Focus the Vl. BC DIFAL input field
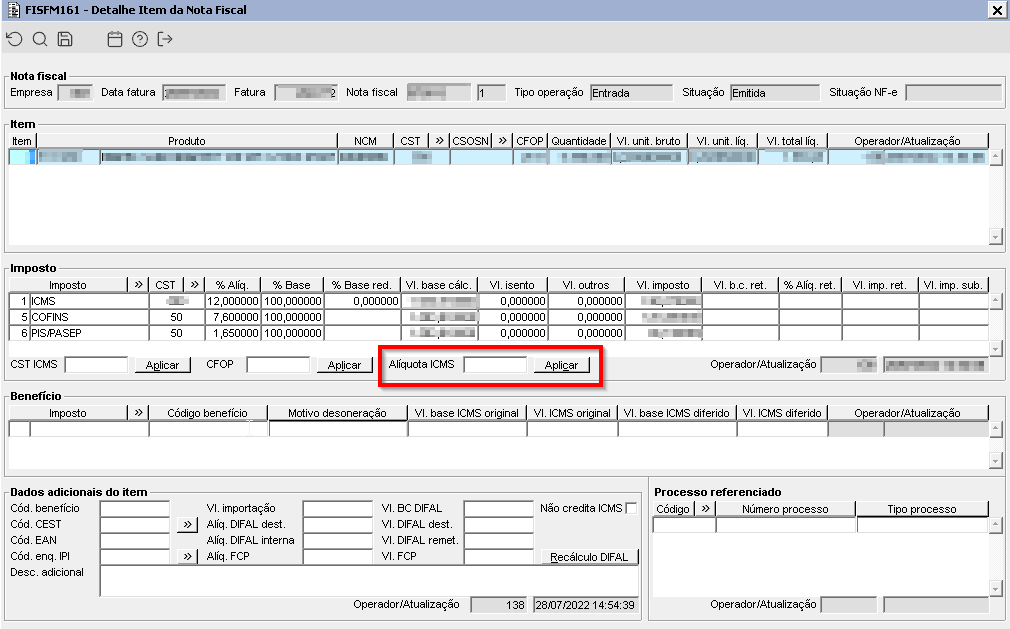 click(499, 509)
